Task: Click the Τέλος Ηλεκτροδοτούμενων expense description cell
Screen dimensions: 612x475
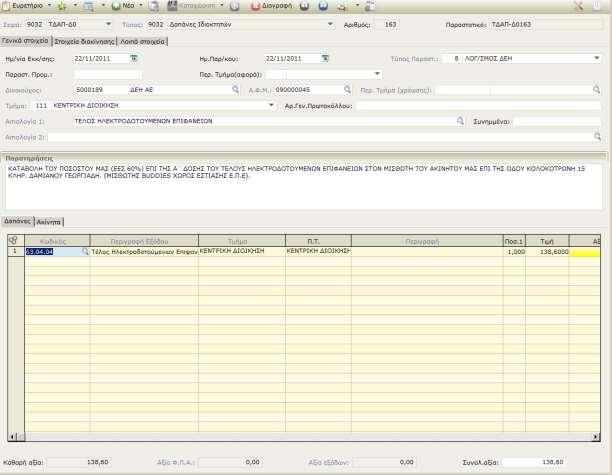Action: pyautogui.click(x=144, y=252)
